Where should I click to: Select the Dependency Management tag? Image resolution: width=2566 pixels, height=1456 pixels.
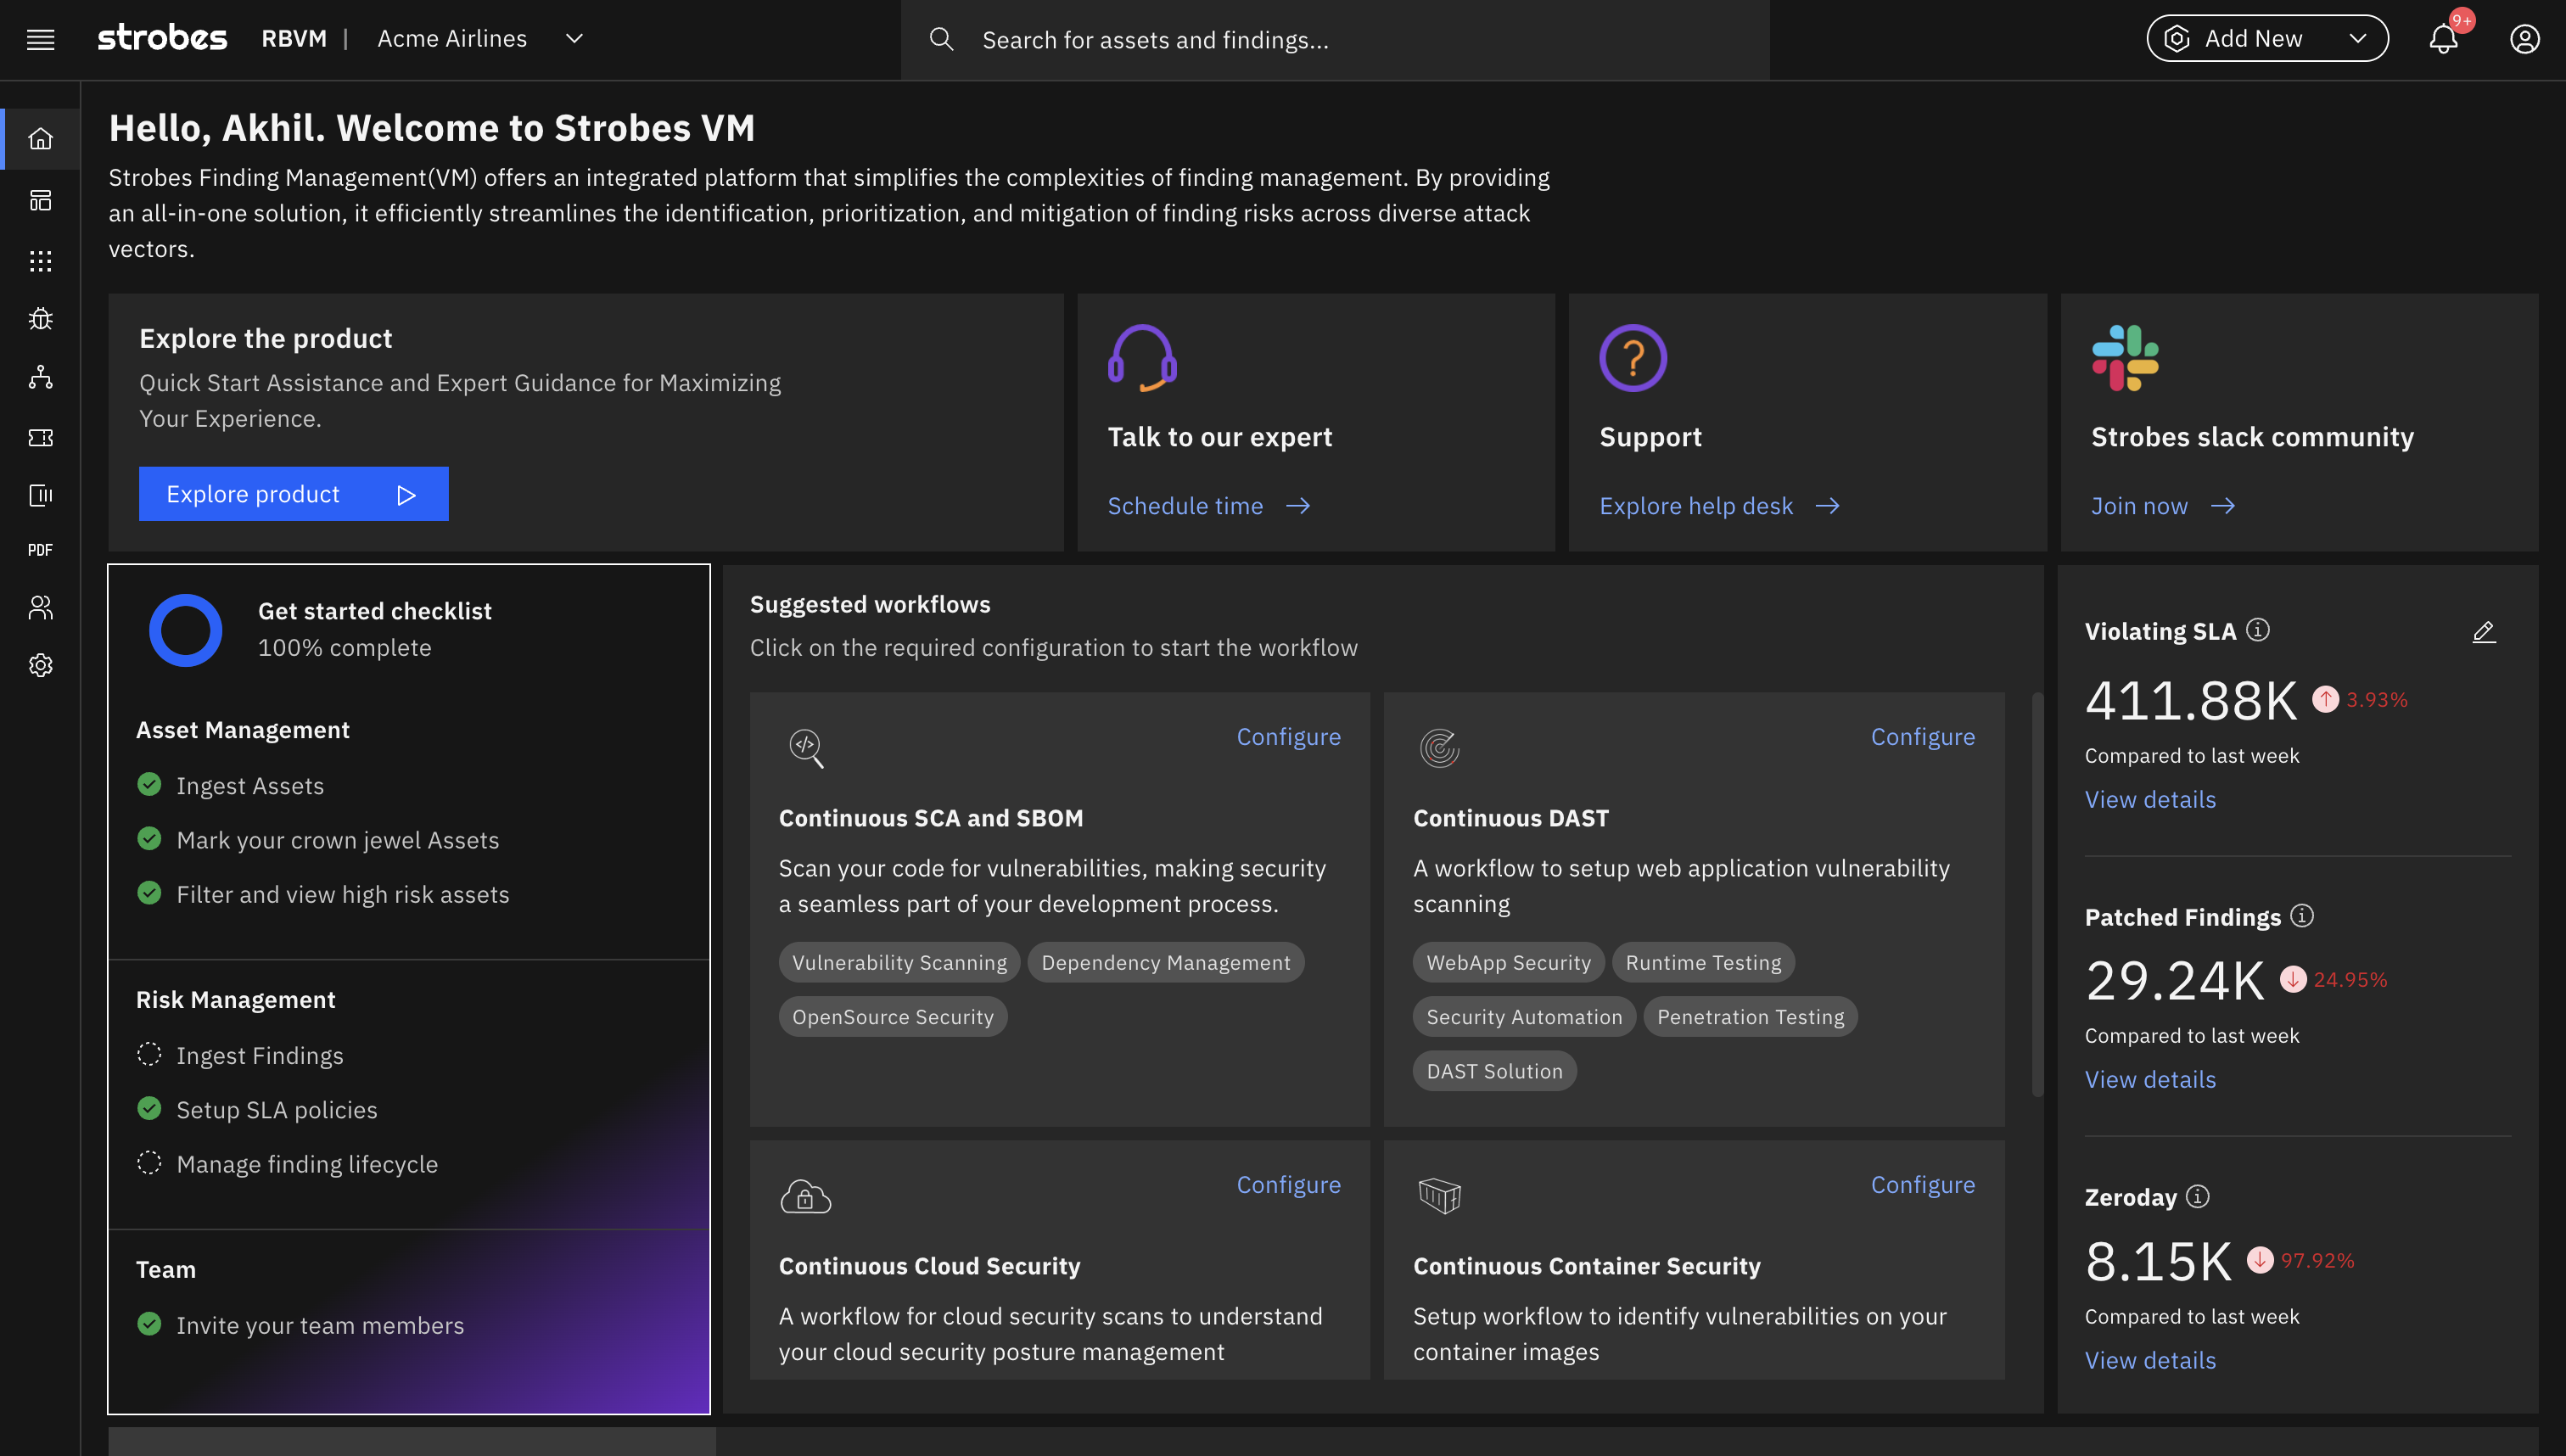click(1166, 962)
